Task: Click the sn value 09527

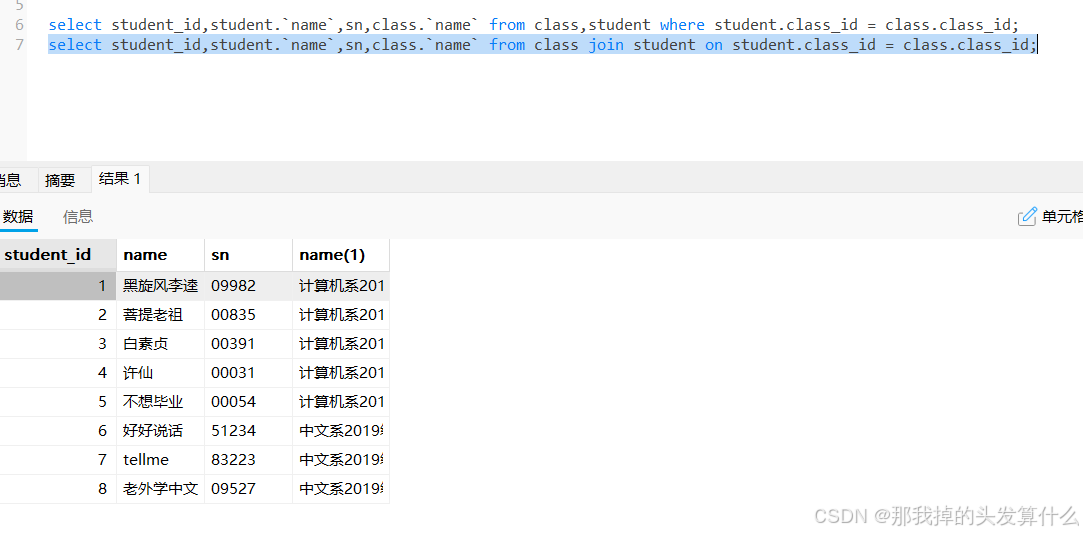Action: [x=249, y=489]
